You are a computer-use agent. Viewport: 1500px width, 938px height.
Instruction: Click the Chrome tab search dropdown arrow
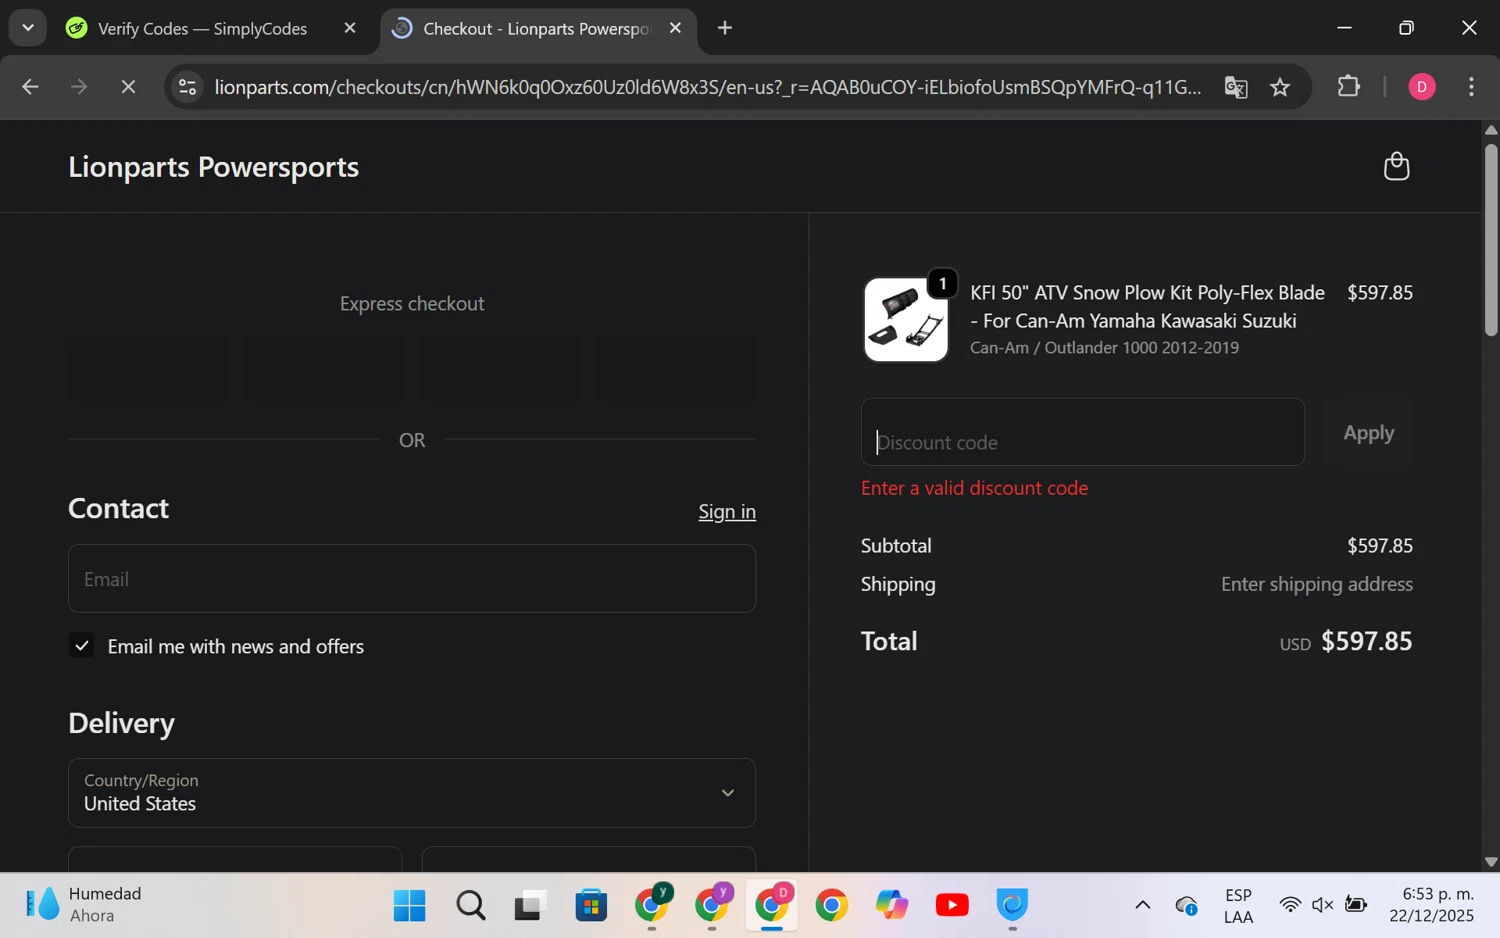coord(28,28)
